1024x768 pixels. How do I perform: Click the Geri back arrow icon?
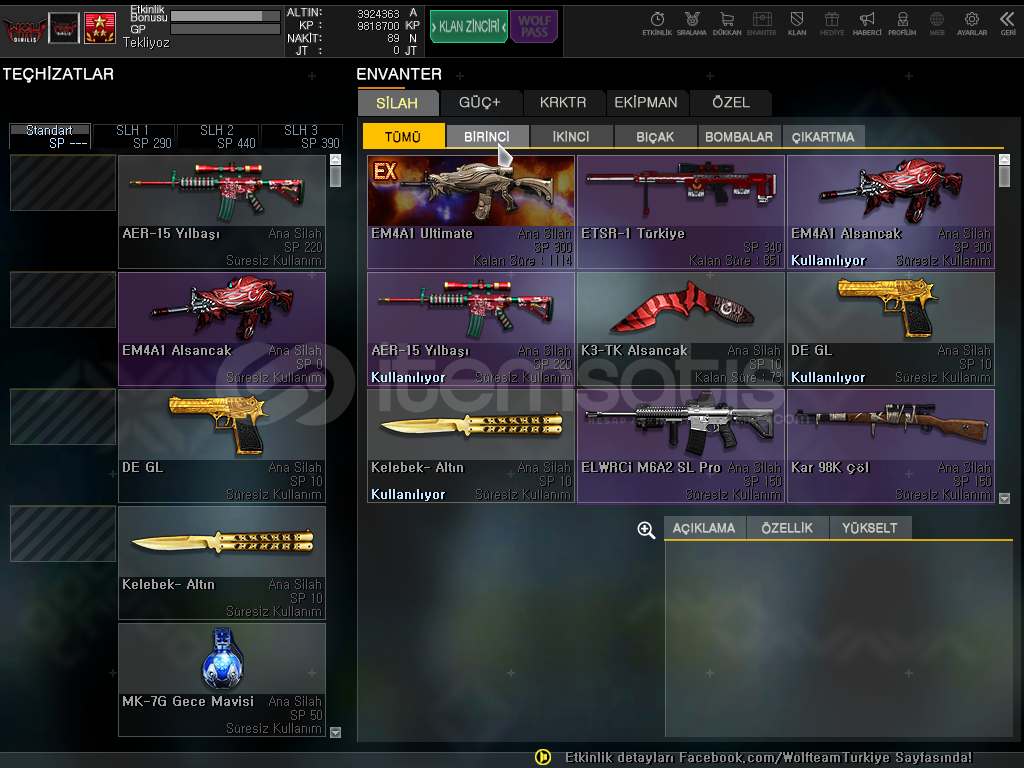[1008, 23]
